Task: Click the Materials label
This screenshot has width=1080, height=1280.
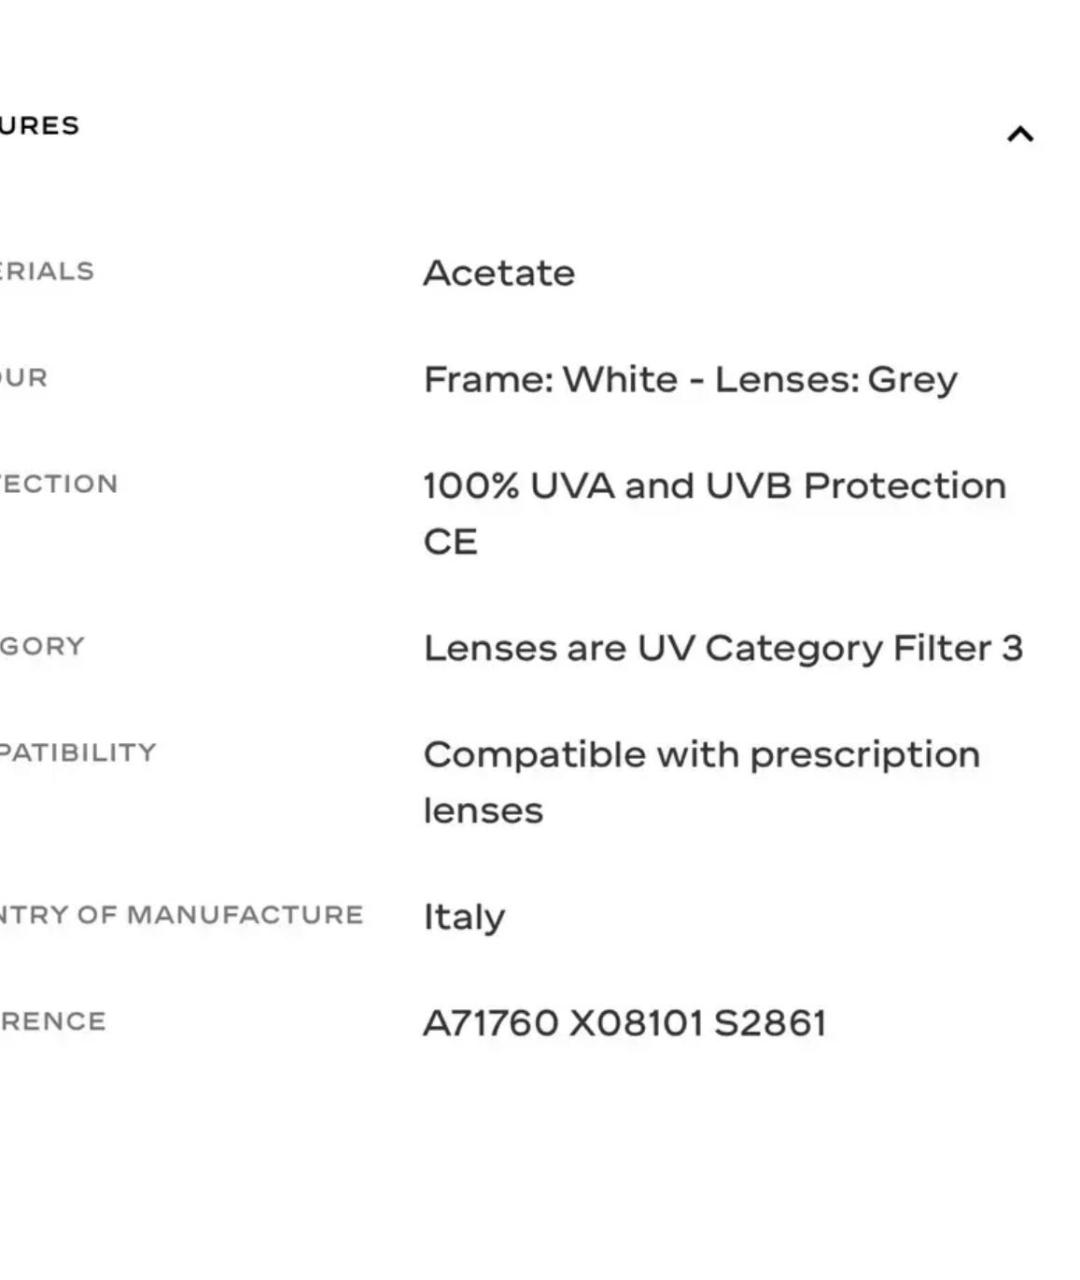Action: [x=47, y=271]
